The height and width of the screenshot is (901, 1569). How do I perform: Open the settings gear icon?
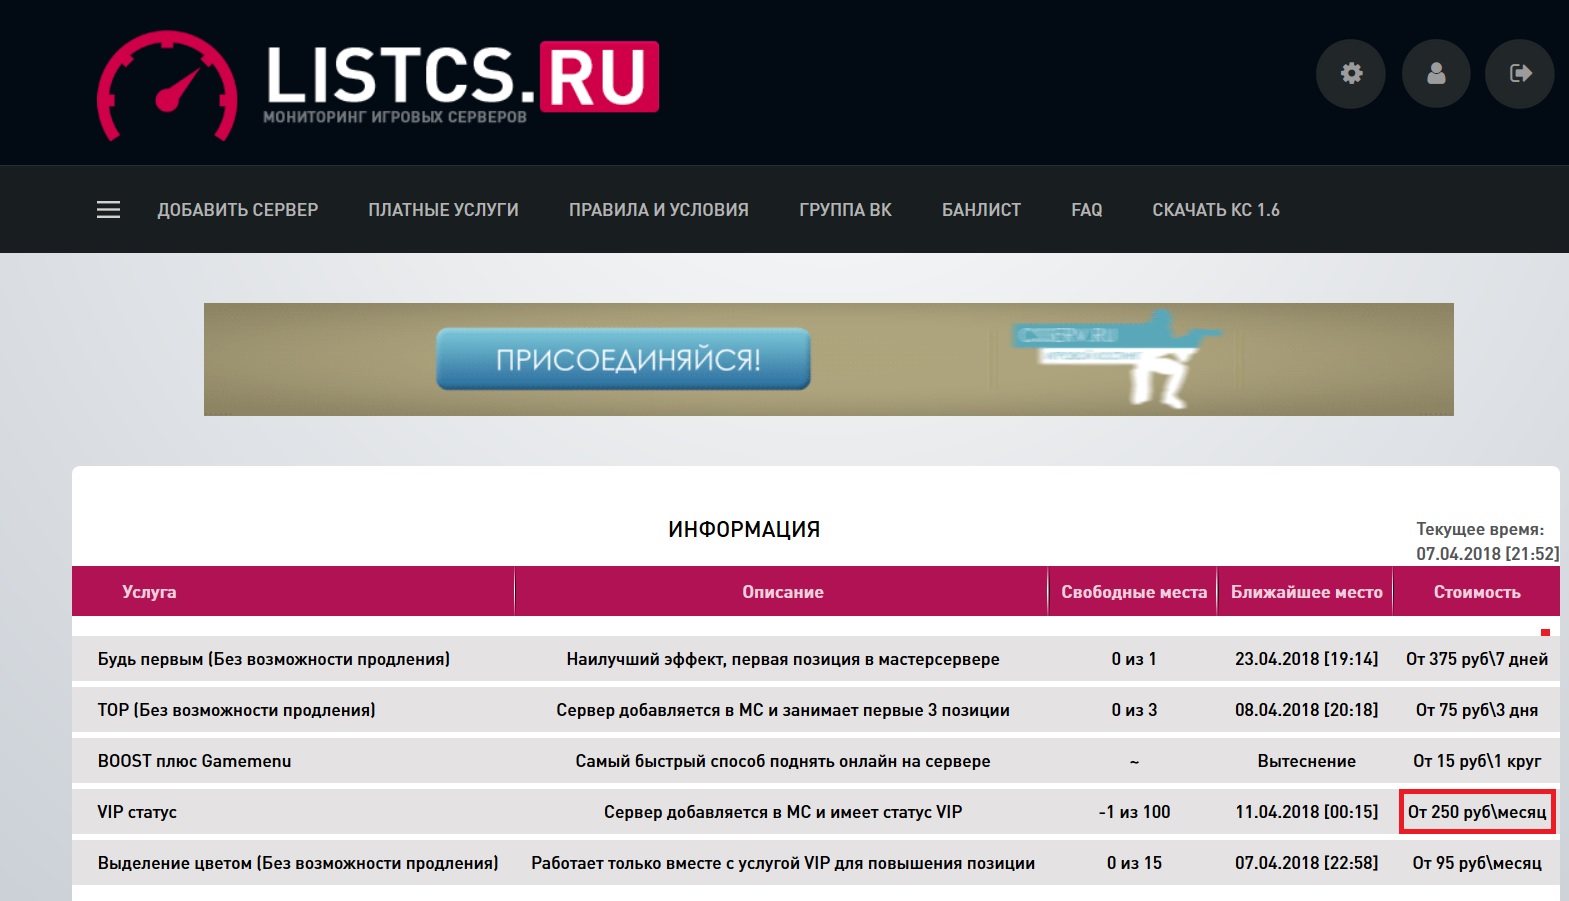coord(1350,73)
